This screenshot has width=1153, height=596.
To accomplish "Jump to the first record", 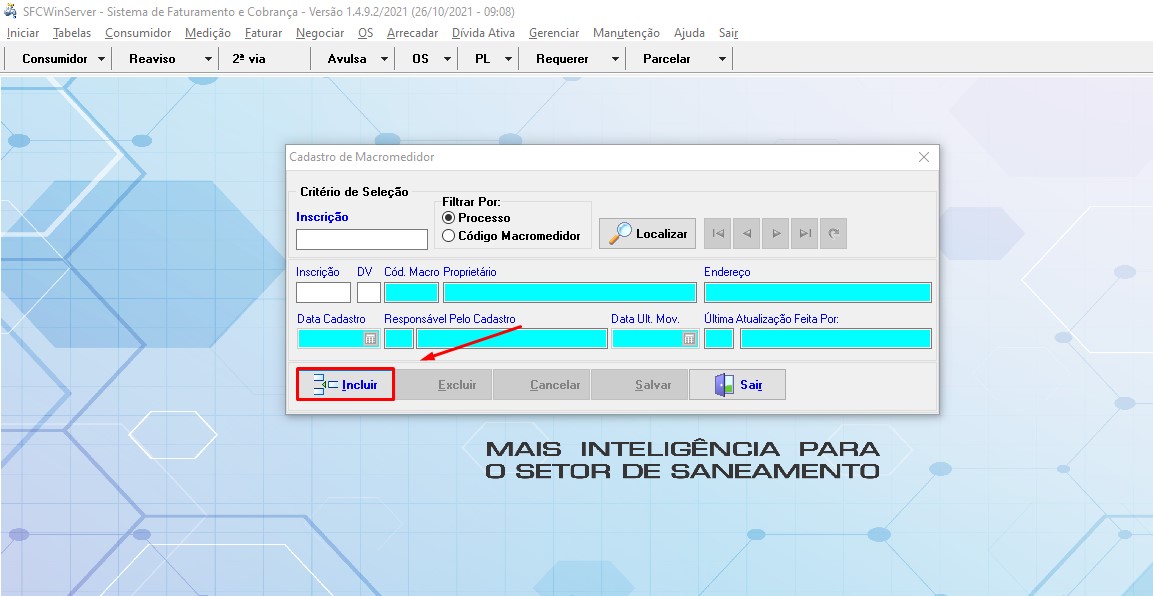I will pos(718,233).
